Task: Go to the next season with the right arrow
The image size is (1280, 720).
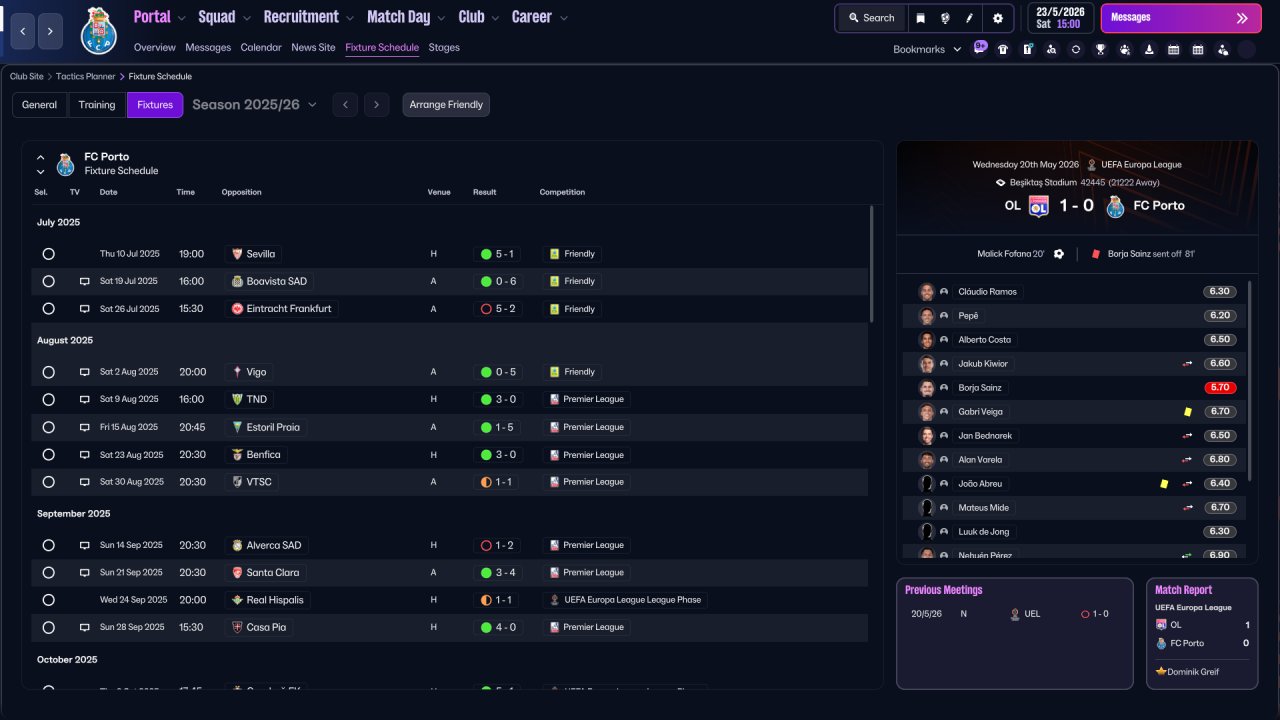Action: [377, 105]
